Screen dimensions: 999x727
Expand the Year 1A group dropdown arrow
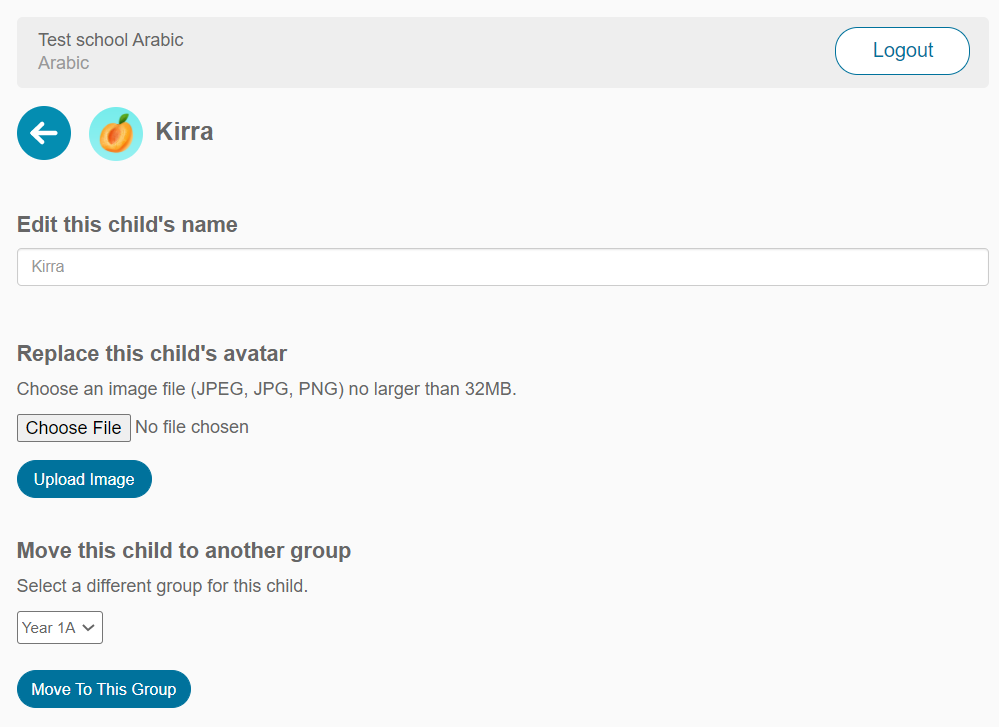(x=88, y=627)
